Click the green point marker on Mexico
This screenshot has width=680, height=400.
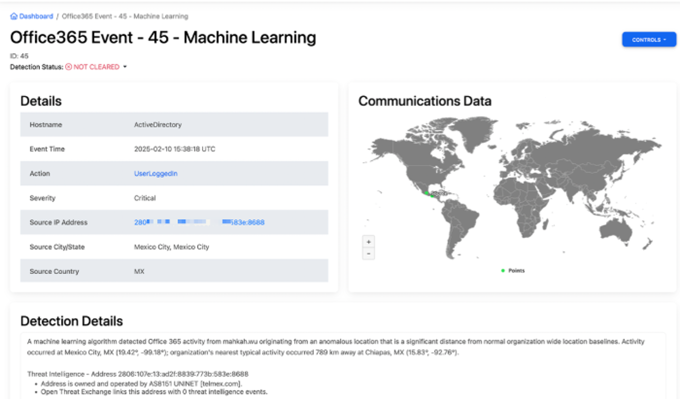(427, 193)
